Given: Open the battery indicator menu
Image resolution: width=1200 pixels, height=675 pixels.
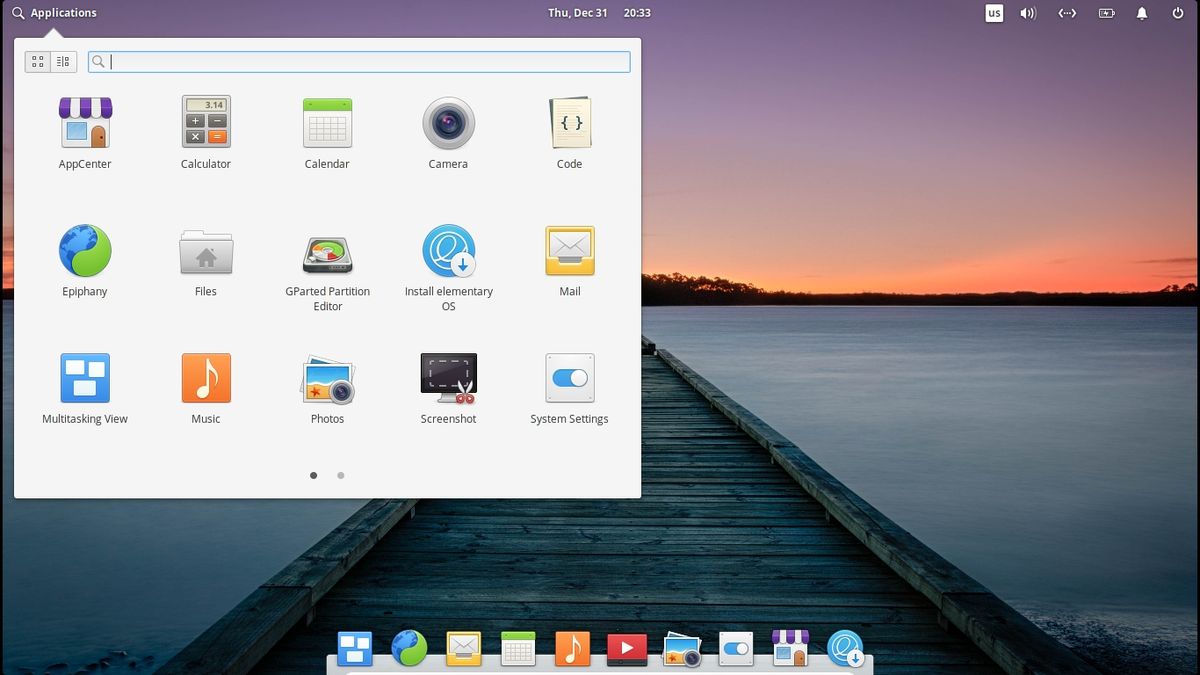Looking at the screenshot, I should tap(1105, 13).
